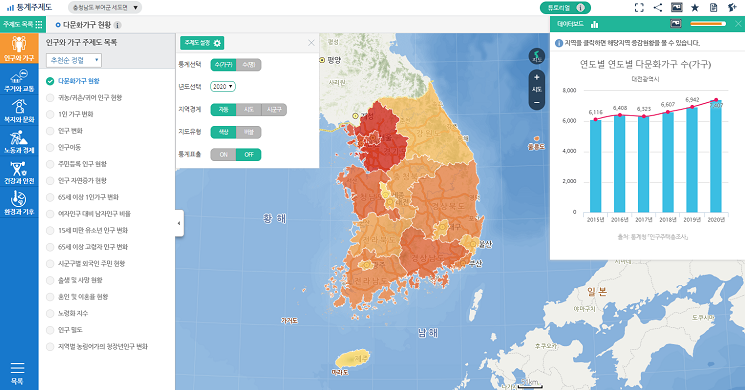The width and height of the screenshot is (745, 390).
Task: Adjust the orange opacity slider in 데이터보드
Action: [708, 23]
